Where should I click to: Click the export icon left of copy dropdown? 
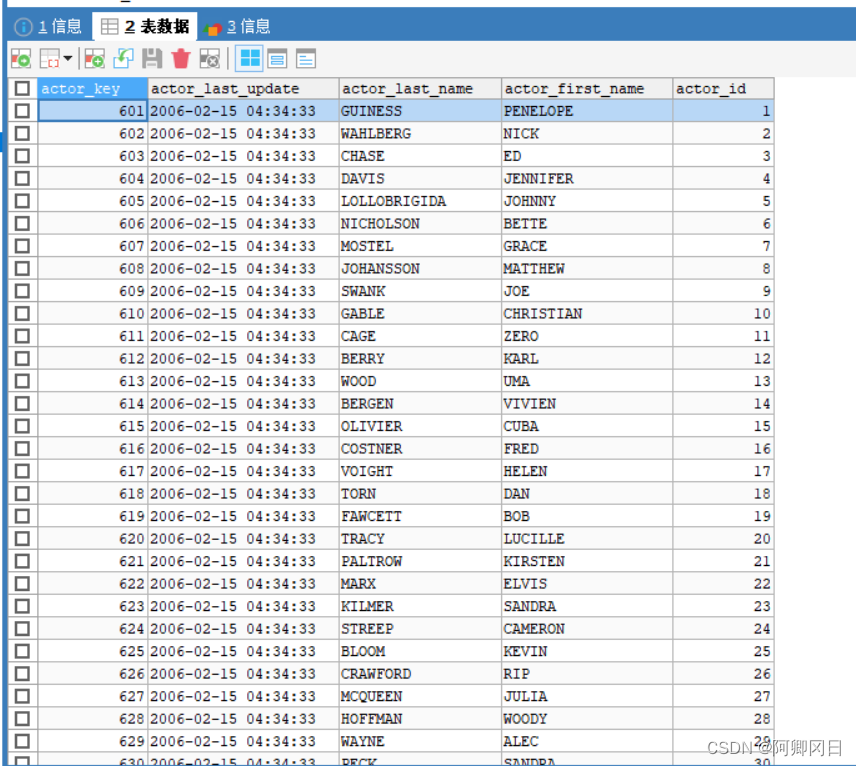pyautogui.click(x=20, y=59)
